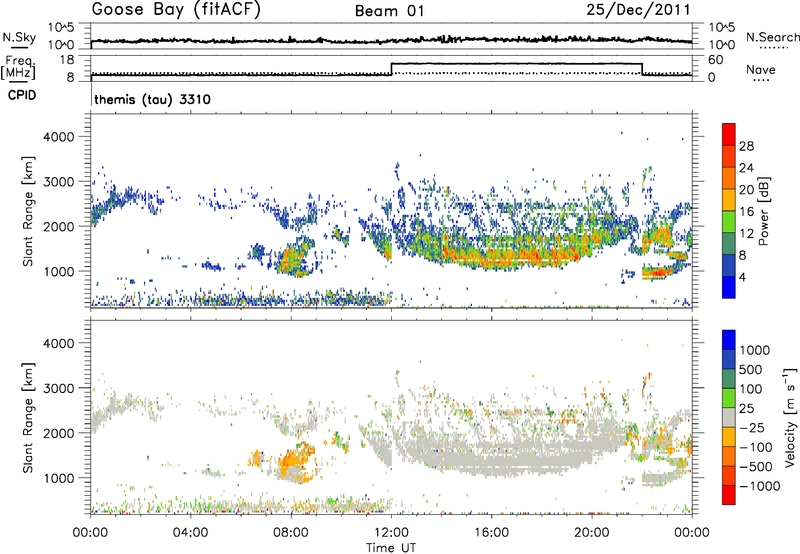Click the '20:00' time axis tick label
The image size is (800, 554).
[x=592, y=533]
